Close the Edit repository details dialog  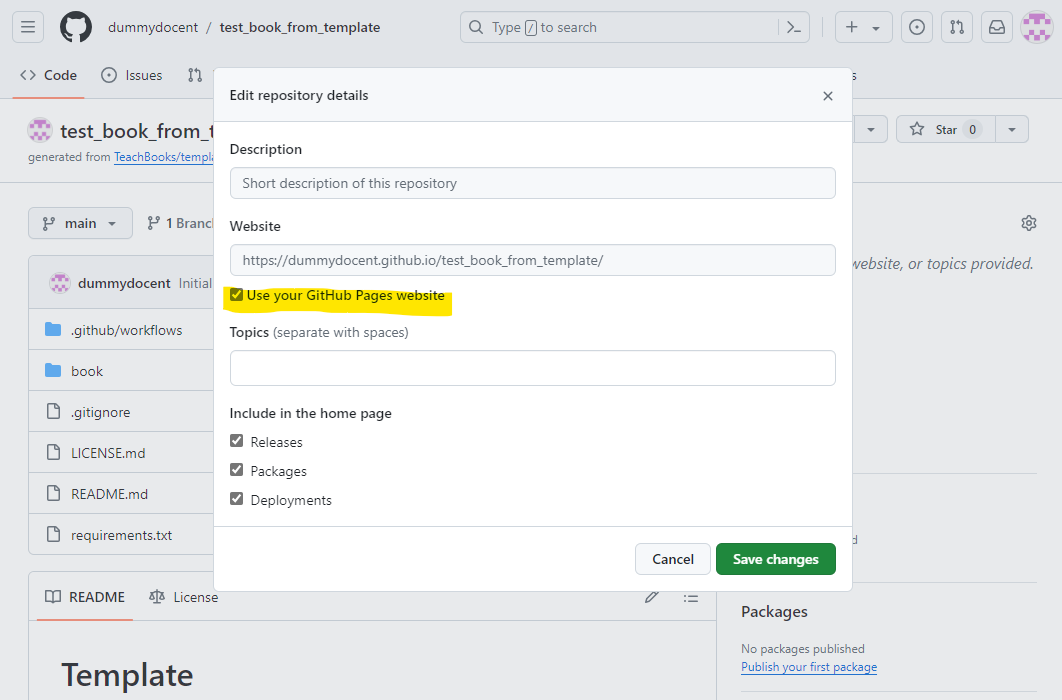click(x=827, y=96)
